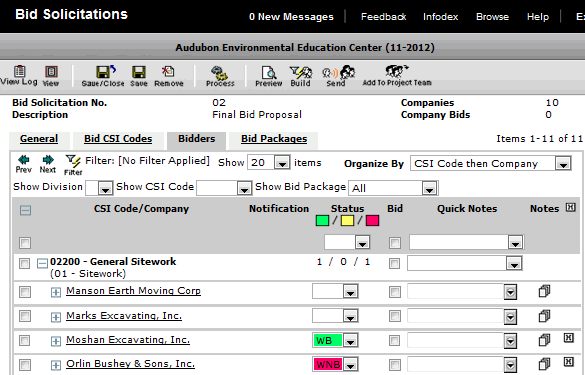The width and height of the screenshot is (585, 375).
Task: Click the Build toolbar icon
Action: pos(301,76)
